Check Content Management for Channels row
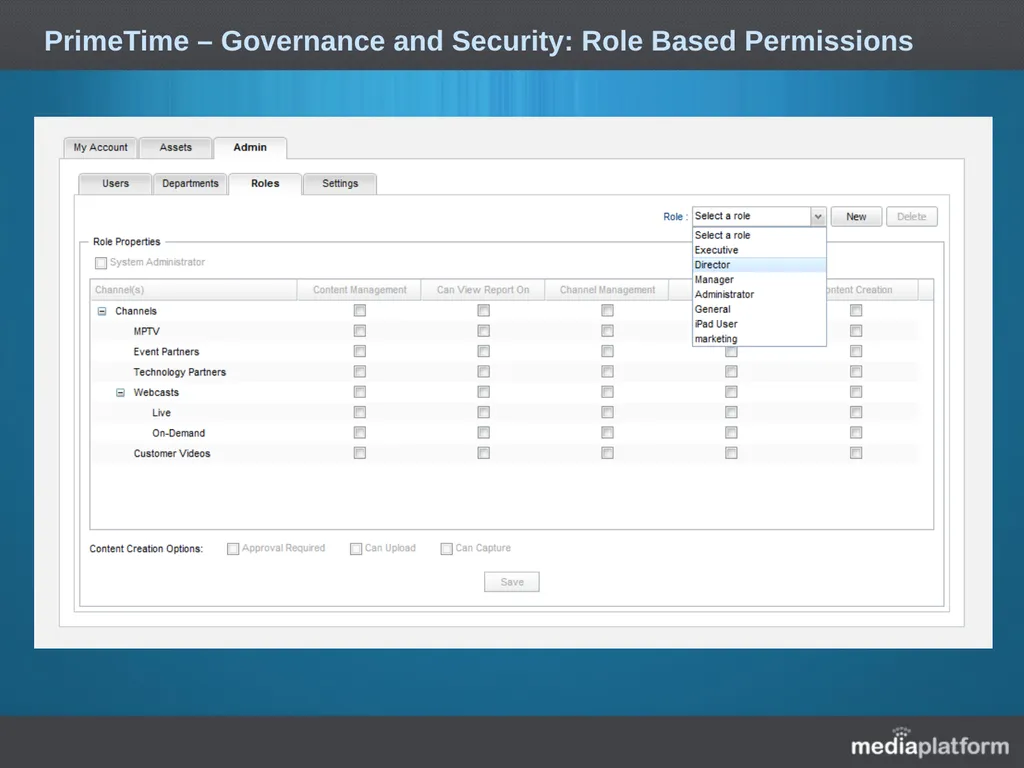The image size is (1024, 768). click(x=360, y=311)
